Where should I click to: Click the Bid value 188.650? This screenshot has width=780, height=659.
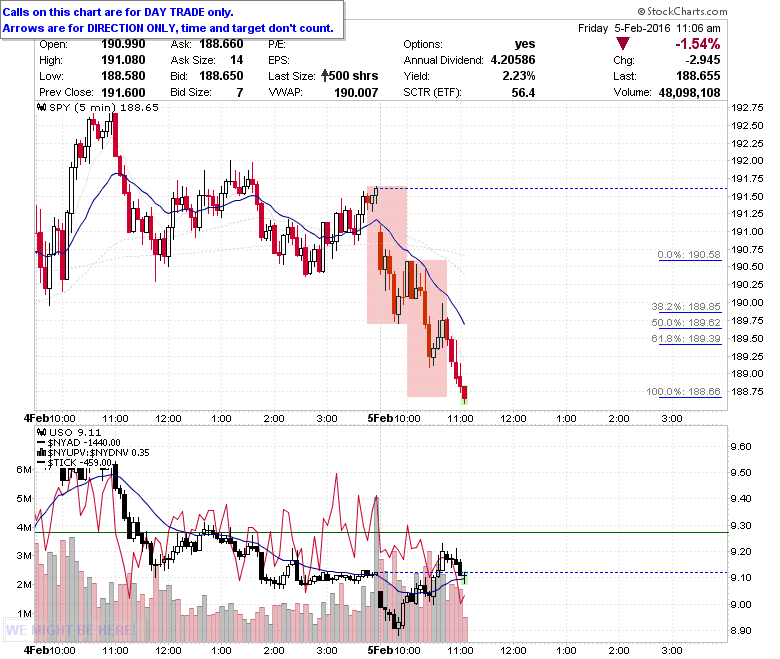click(221, 76)
